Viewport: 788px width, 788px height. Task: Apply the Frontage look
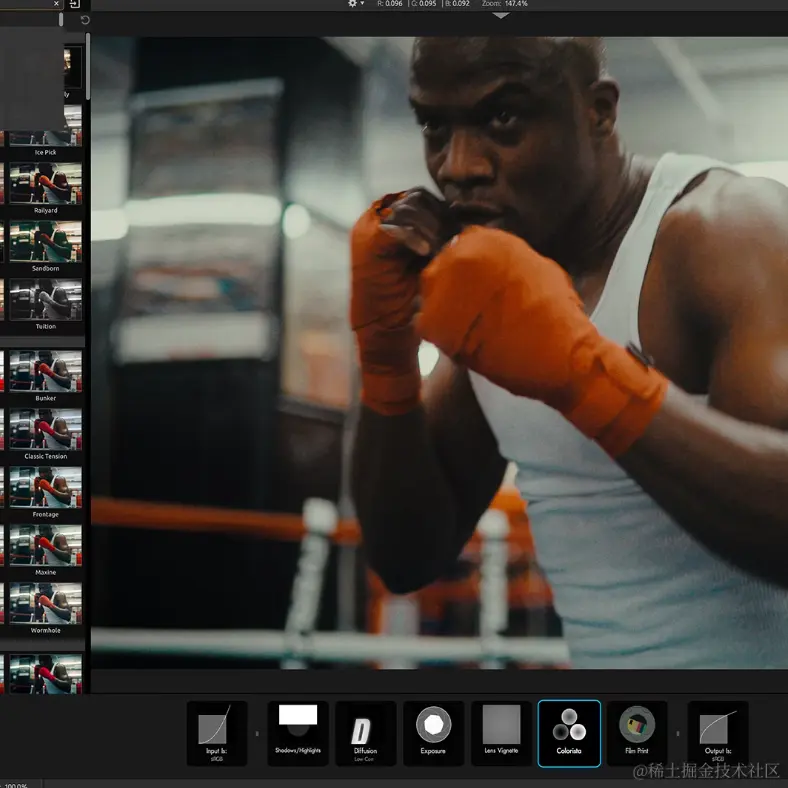[45, 492]
